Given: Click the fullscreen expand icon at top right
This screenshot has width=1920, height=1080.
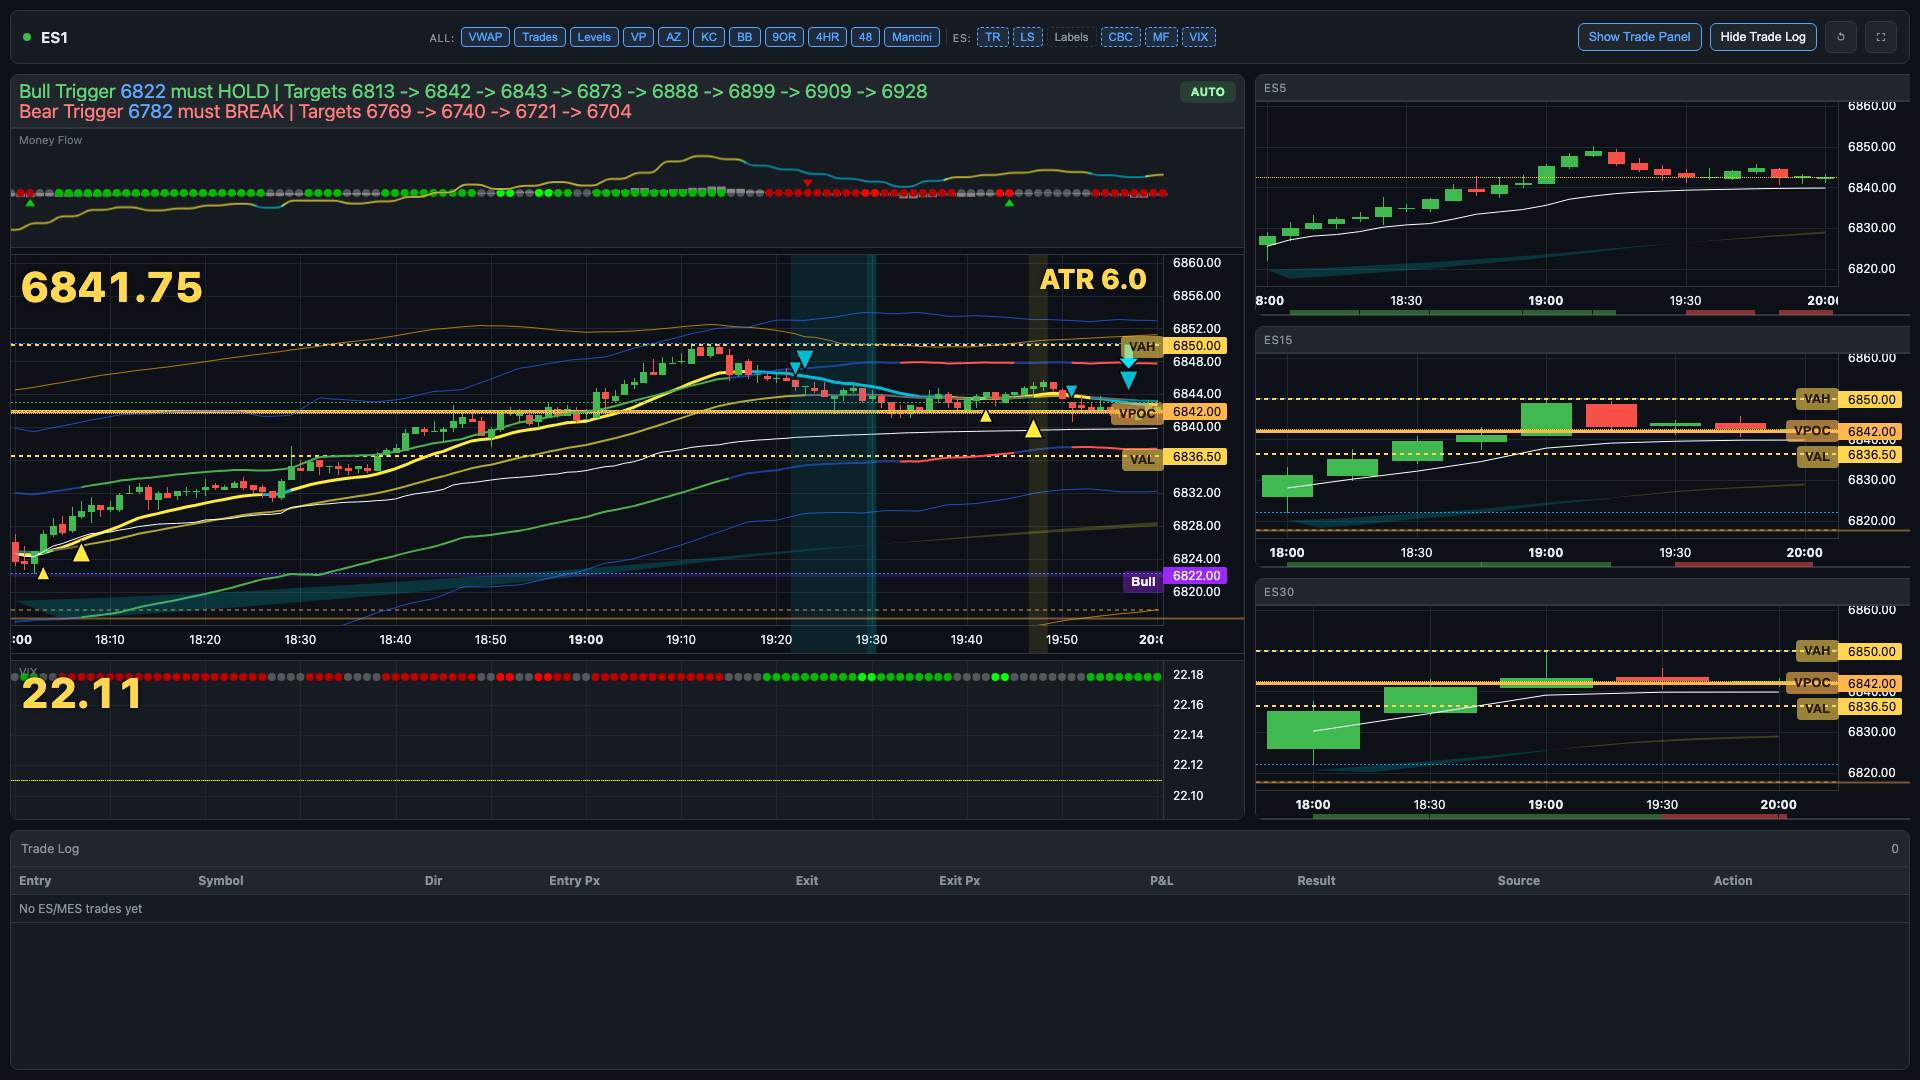Looking at the screenshot, I should tap(1881, 36).
